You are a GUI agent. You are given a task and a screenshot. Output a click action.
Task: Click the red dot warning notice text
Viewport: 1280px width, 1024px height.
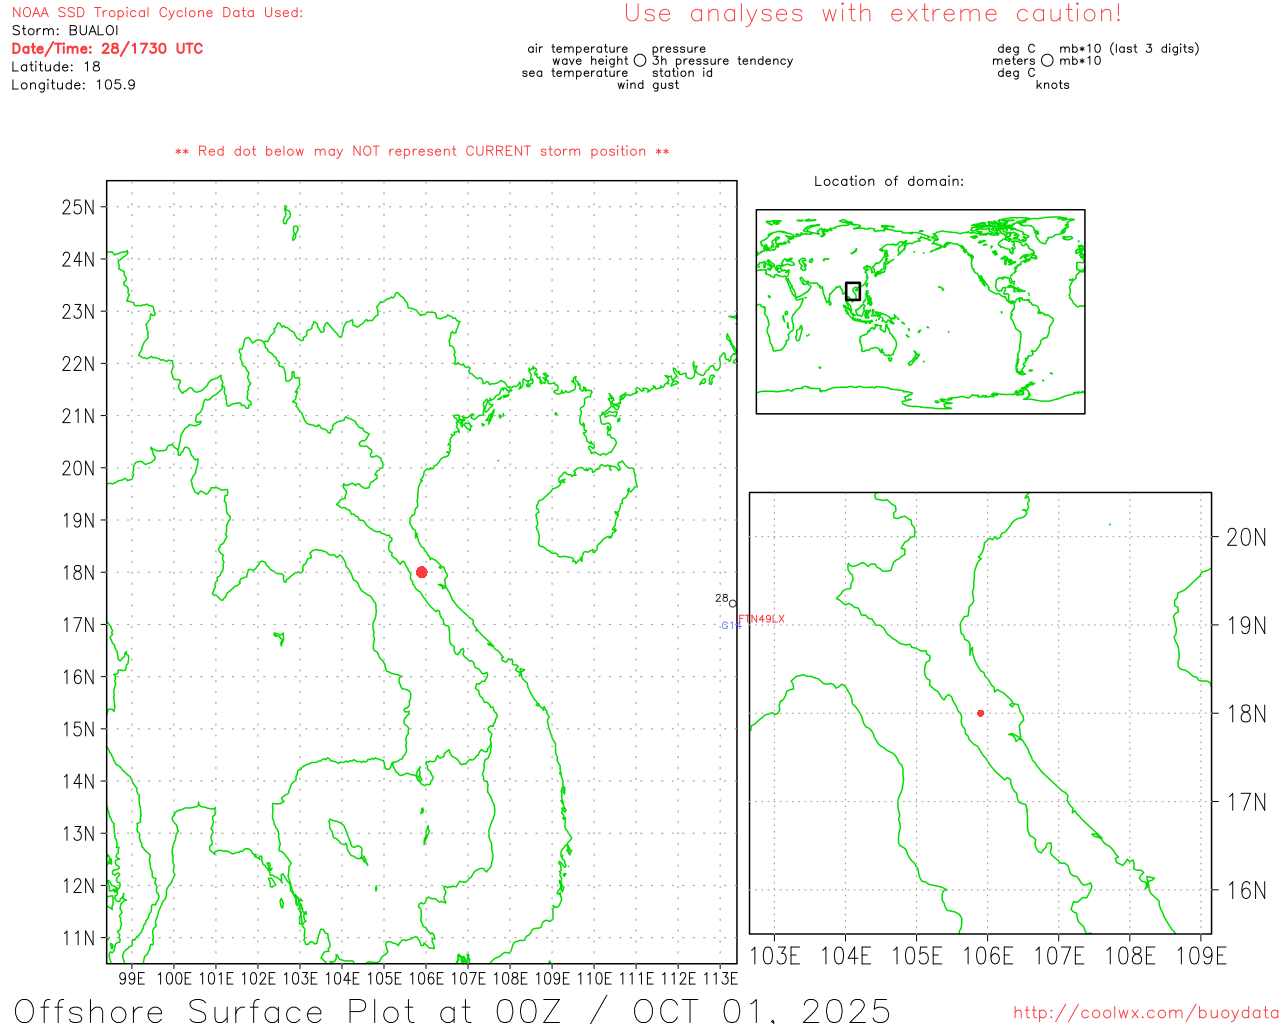pyautogui.click(x=422, y=151)
